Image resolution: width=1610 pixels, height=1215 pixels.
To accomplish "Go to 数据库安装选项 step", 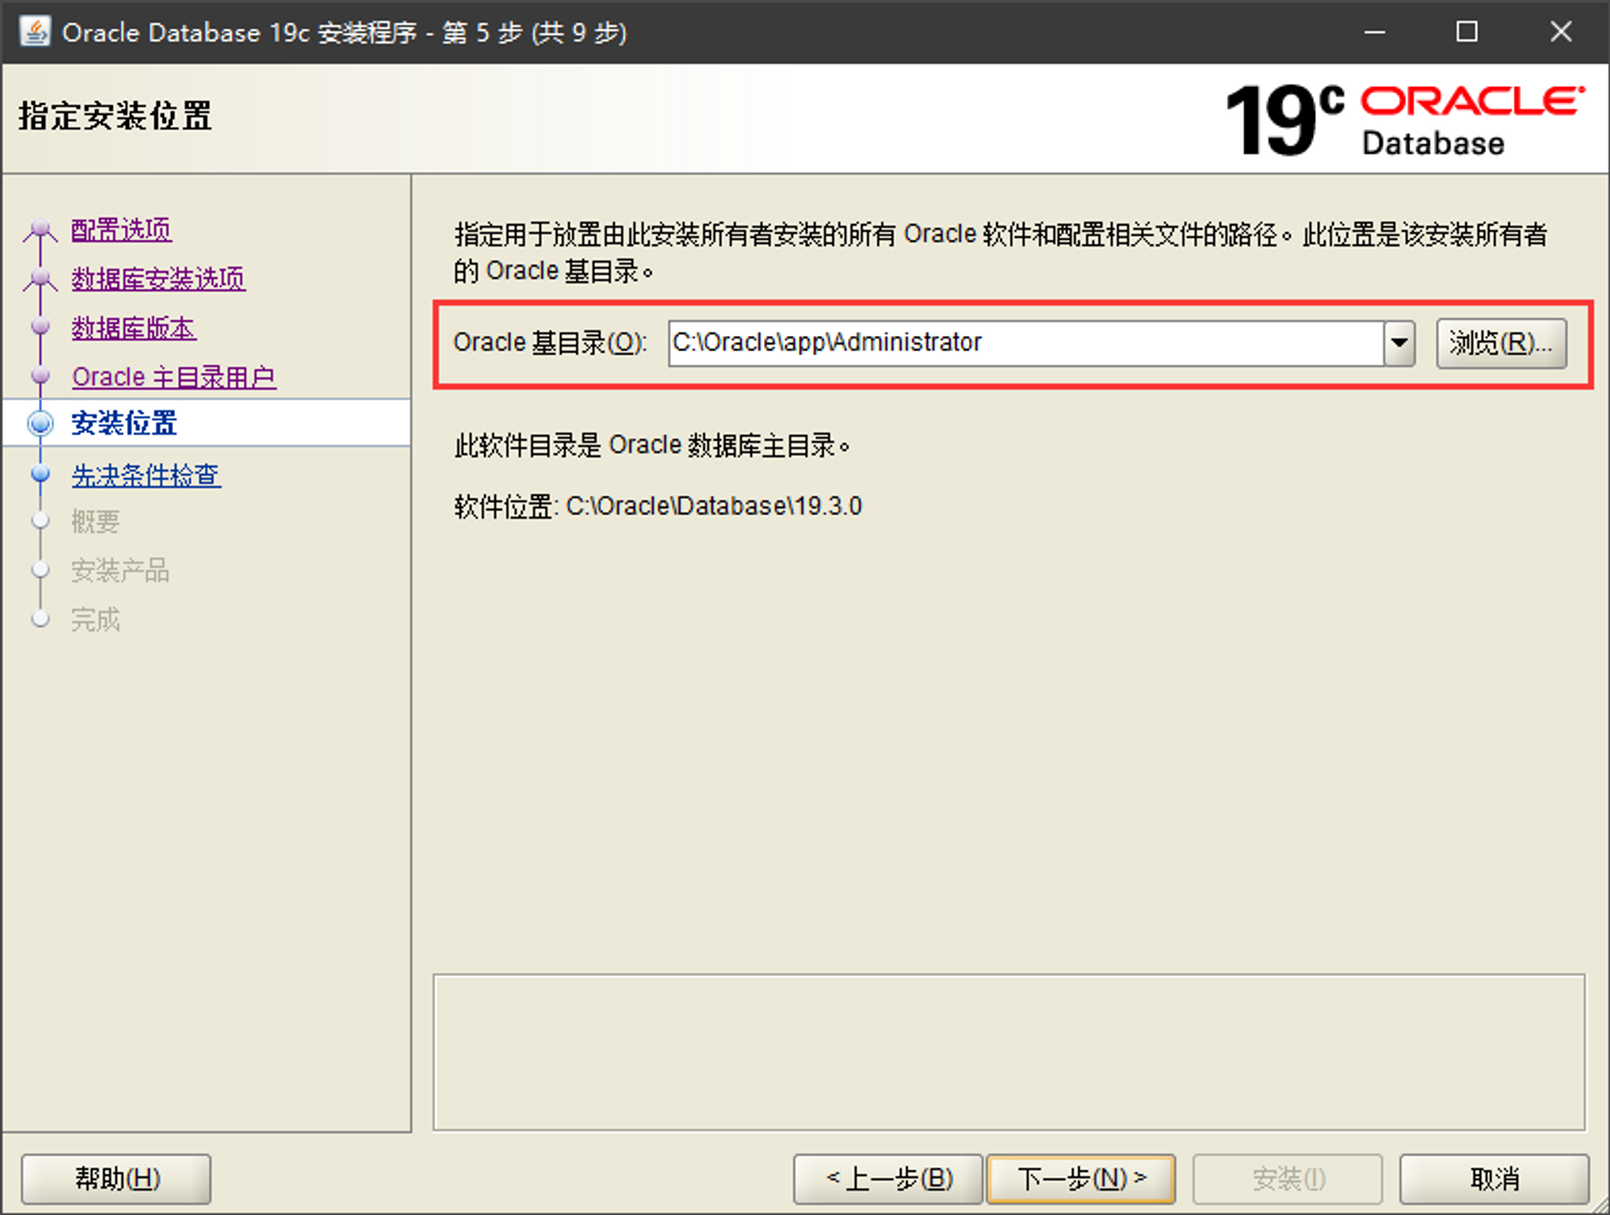I will pyautogui.click(x=158, y=279).
